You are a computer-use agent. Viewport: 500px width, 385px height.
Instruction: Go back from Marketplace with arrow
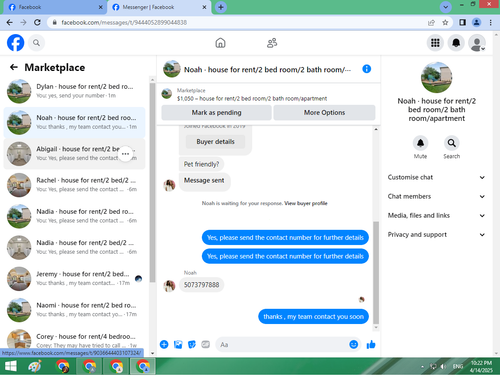[x=14, y=67]
